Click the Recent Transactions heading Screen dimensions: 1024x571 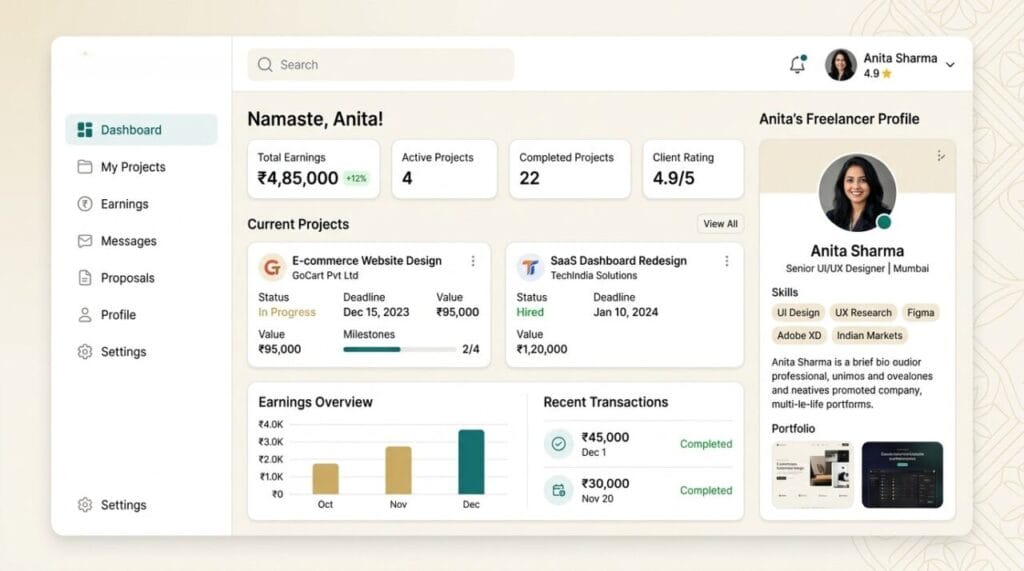click(605, 402)
